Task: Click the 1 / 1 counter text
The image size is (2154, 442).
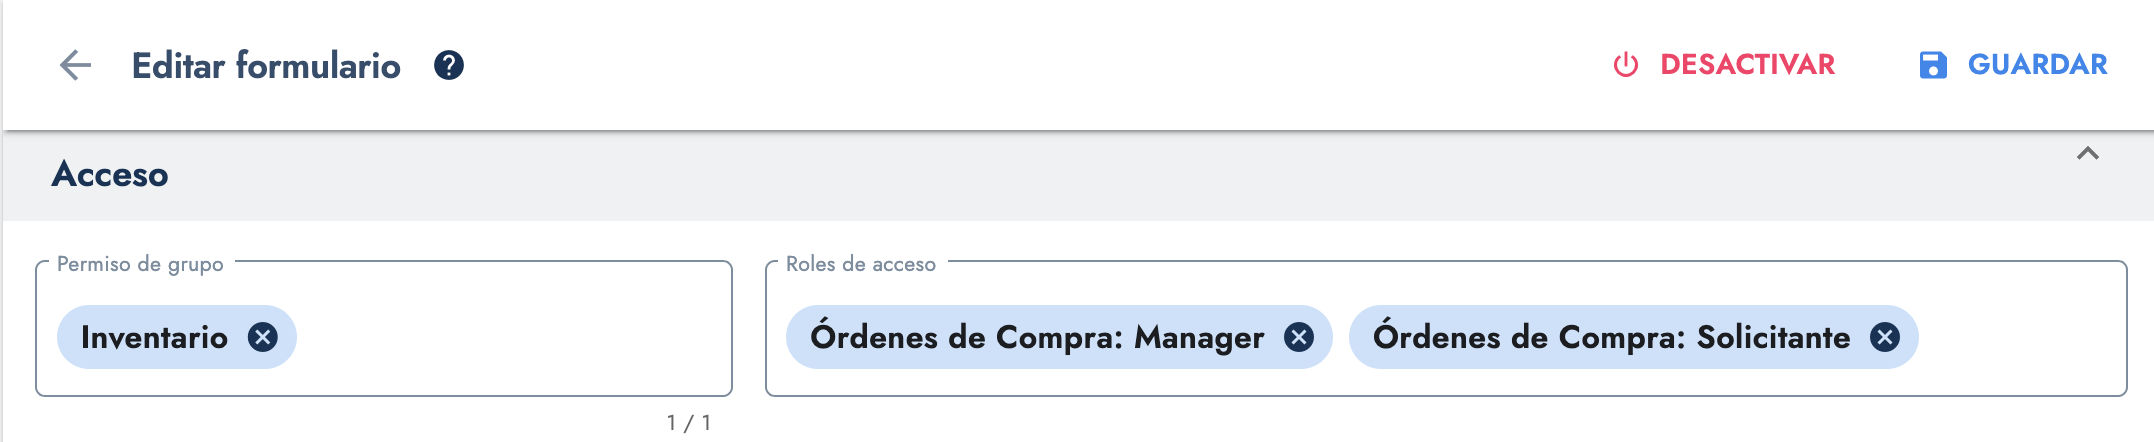Action: point(689,423)
